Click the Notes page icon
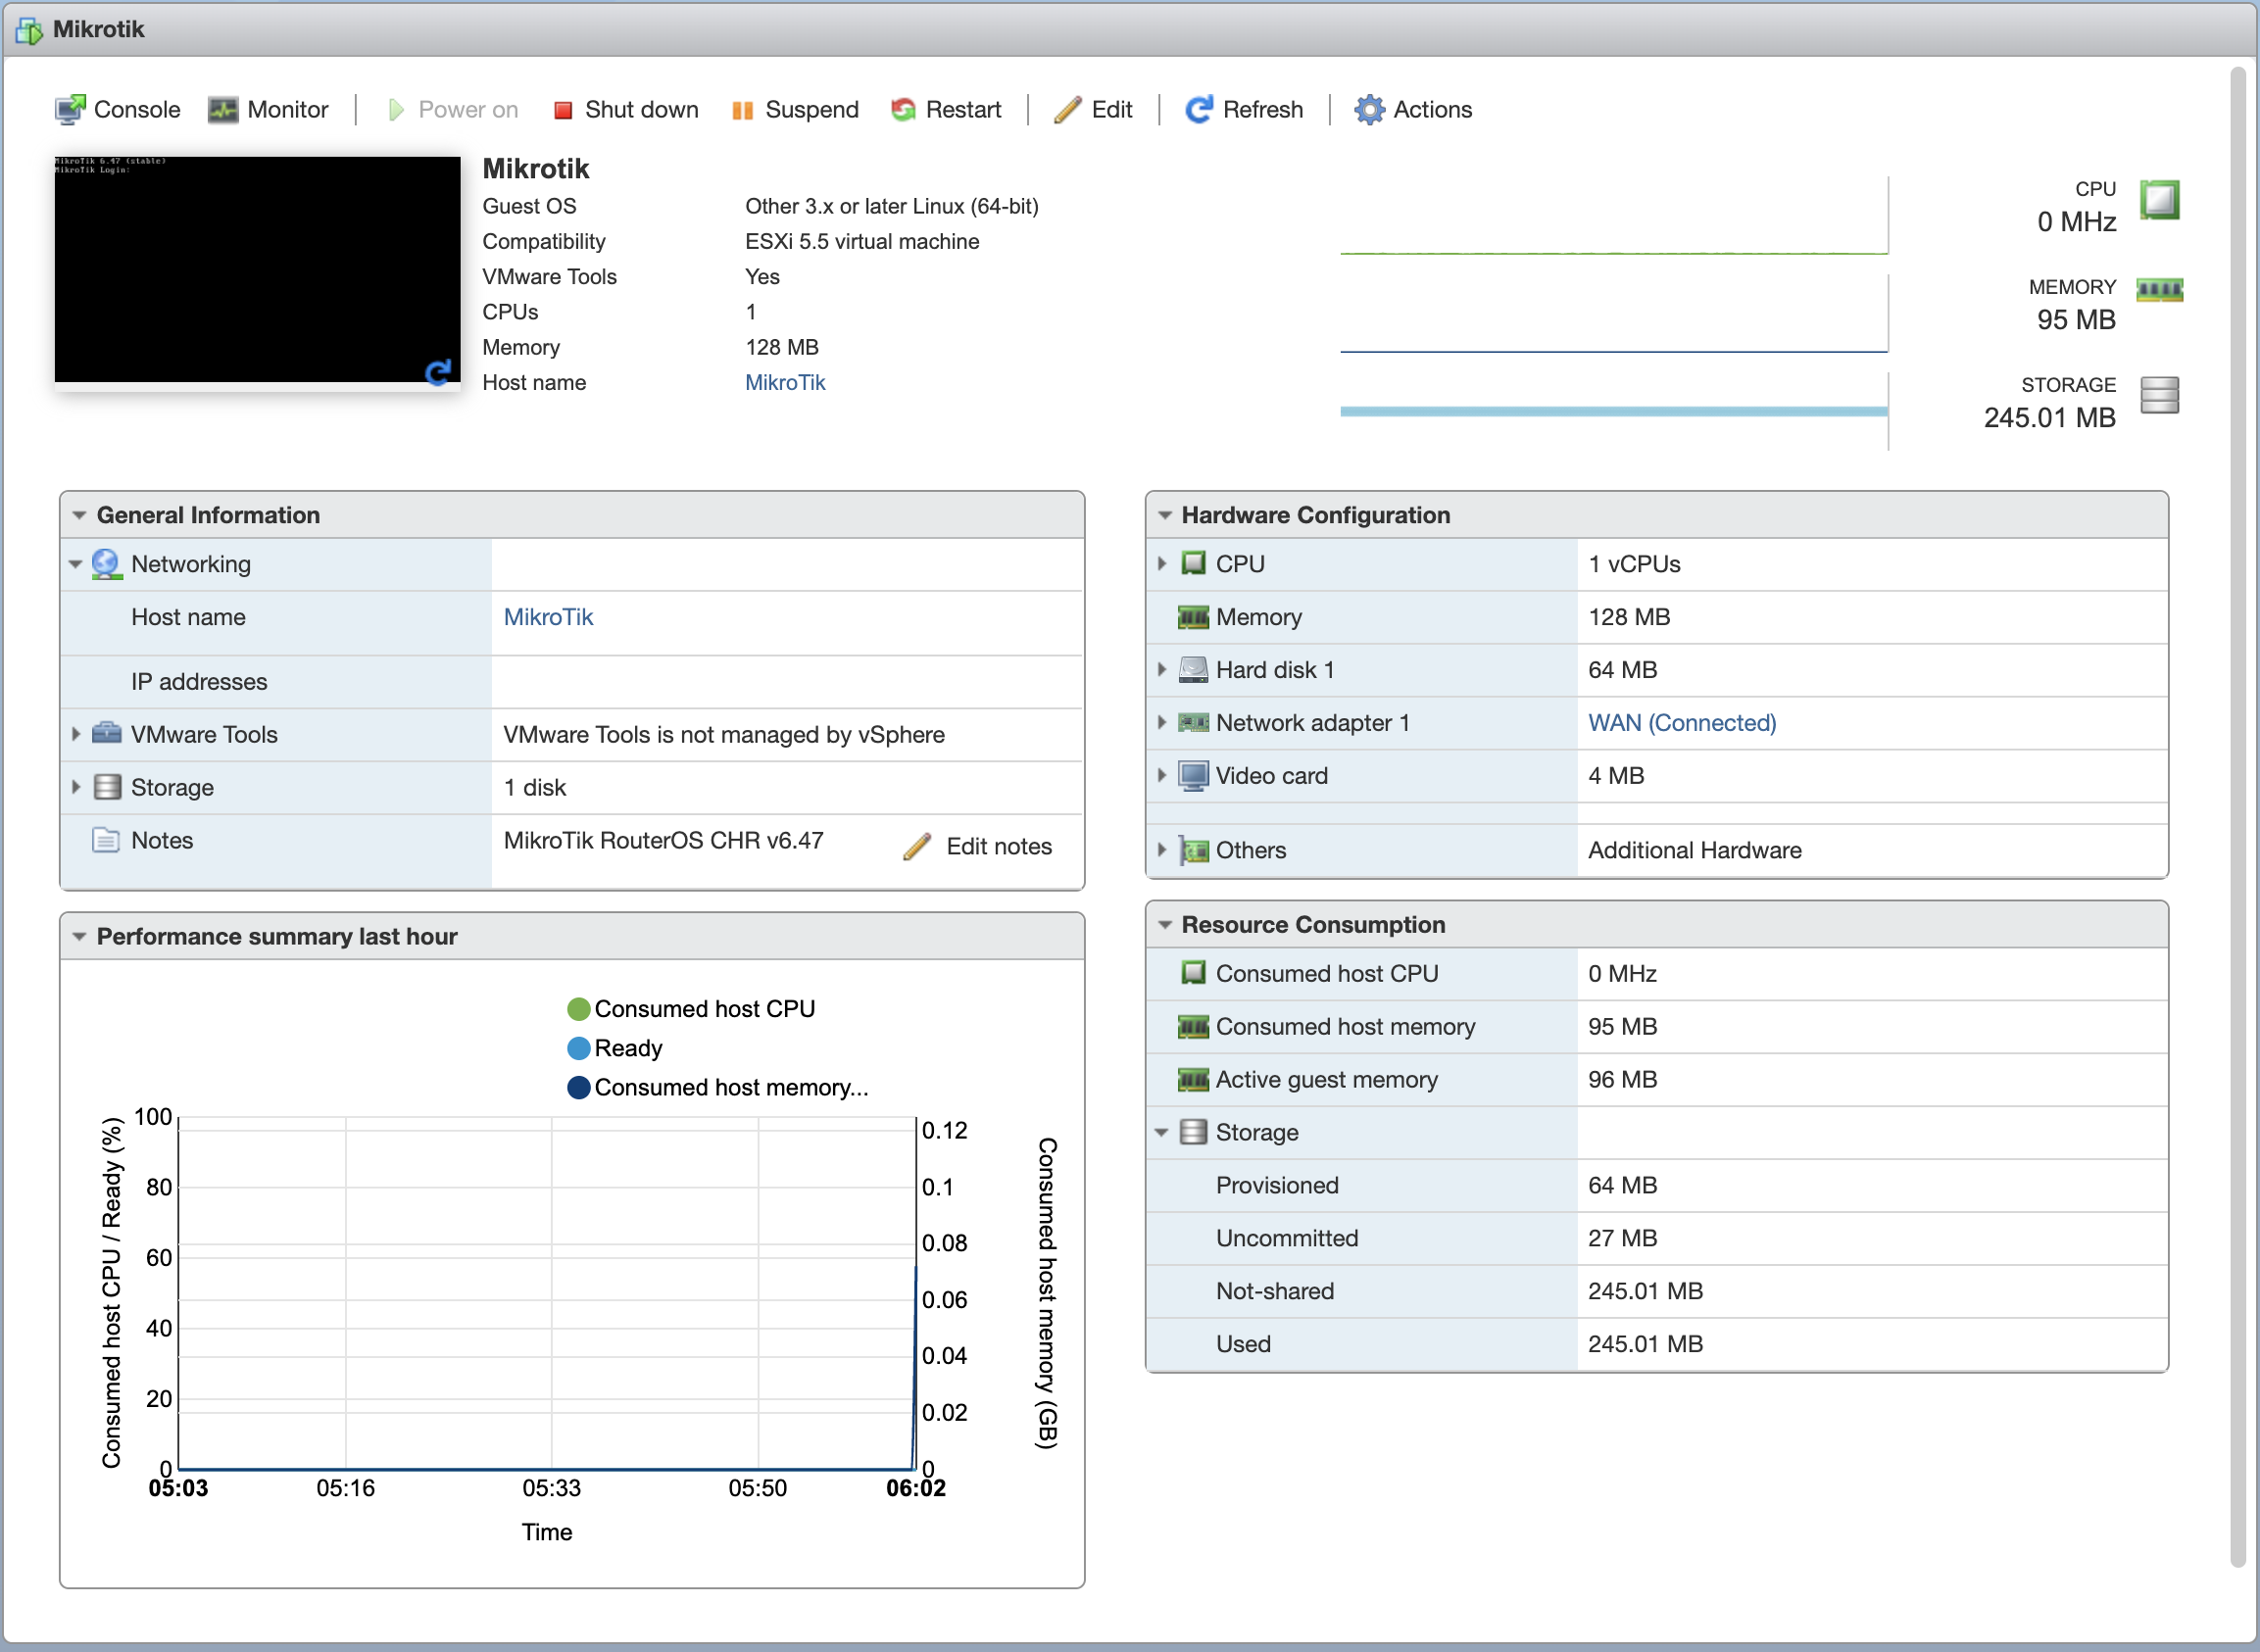2260x1652 pixels. pyautogui.click(x=106, y=839)
